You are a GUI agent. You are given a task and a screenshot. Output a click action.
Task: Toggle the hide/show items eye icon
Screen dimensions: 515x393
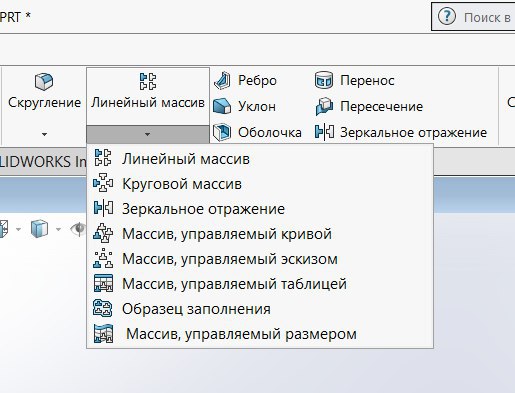[x=78, y=229]
